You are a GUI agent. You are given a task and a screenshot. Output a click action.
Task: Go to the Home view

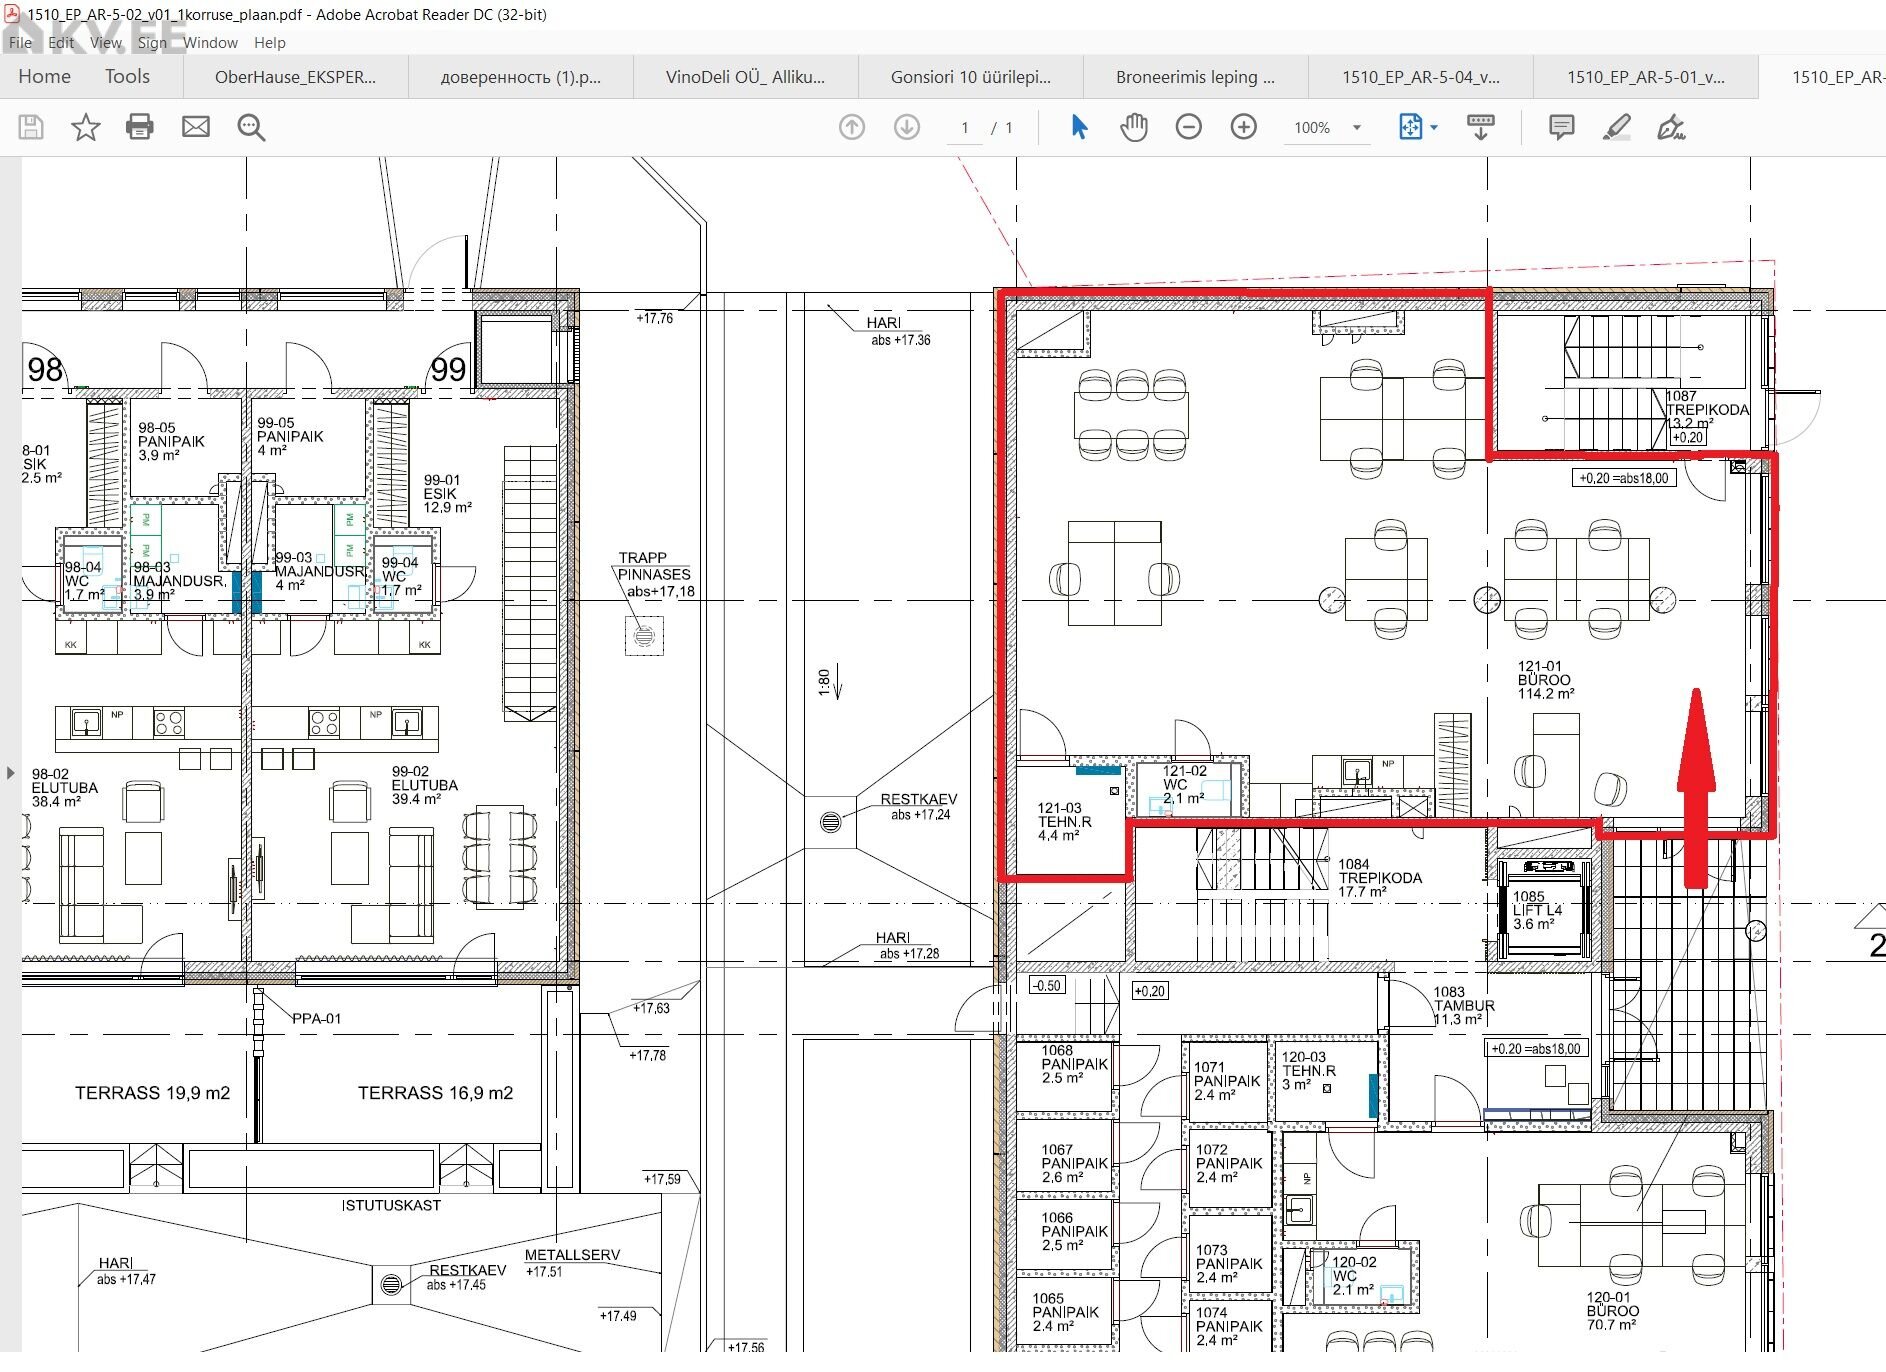pos(44,77)
